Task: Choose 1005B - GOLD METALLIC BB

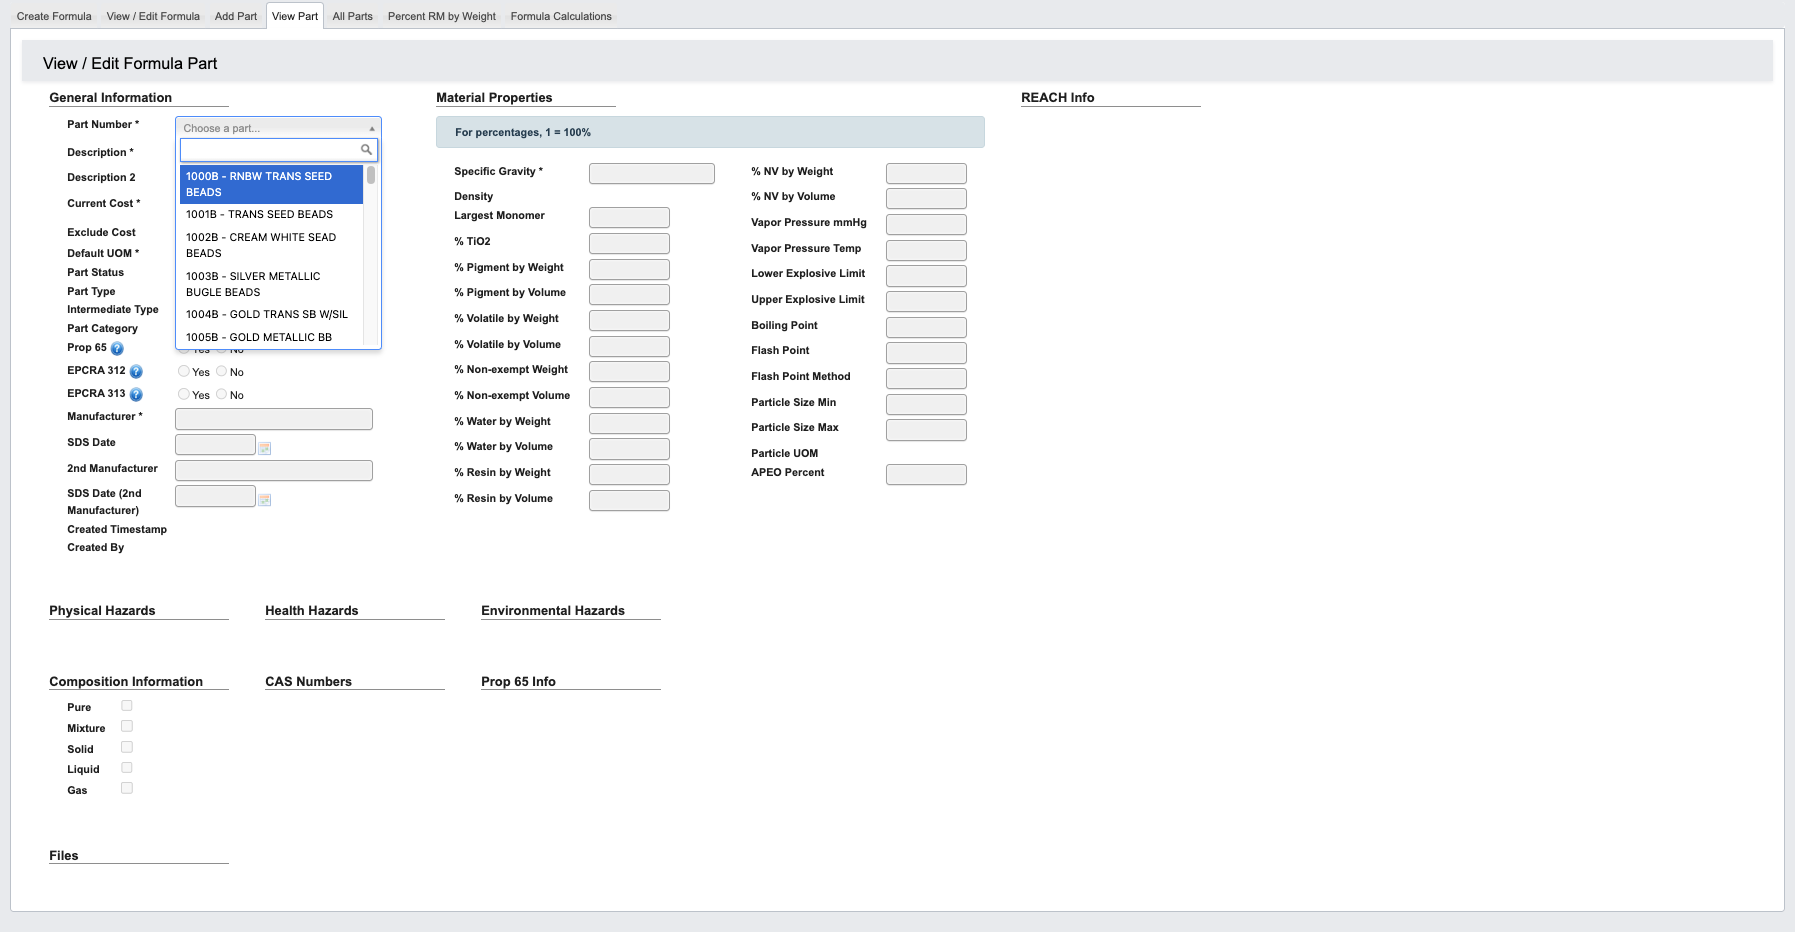Action: point(271,337)
